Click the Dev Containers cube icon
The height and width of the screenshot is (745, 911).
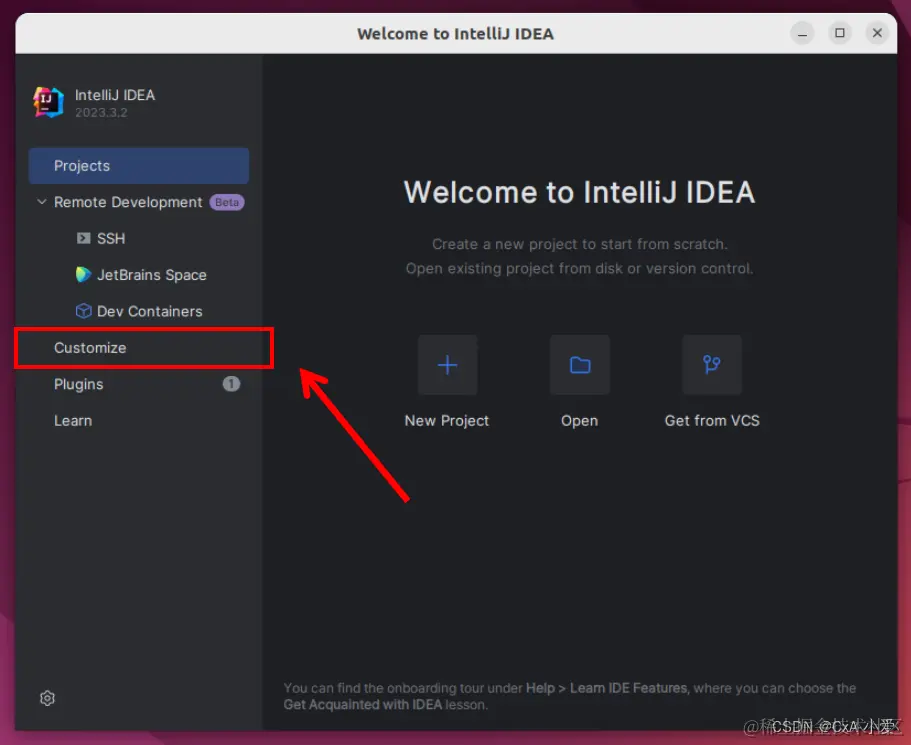tap(84, 311)
